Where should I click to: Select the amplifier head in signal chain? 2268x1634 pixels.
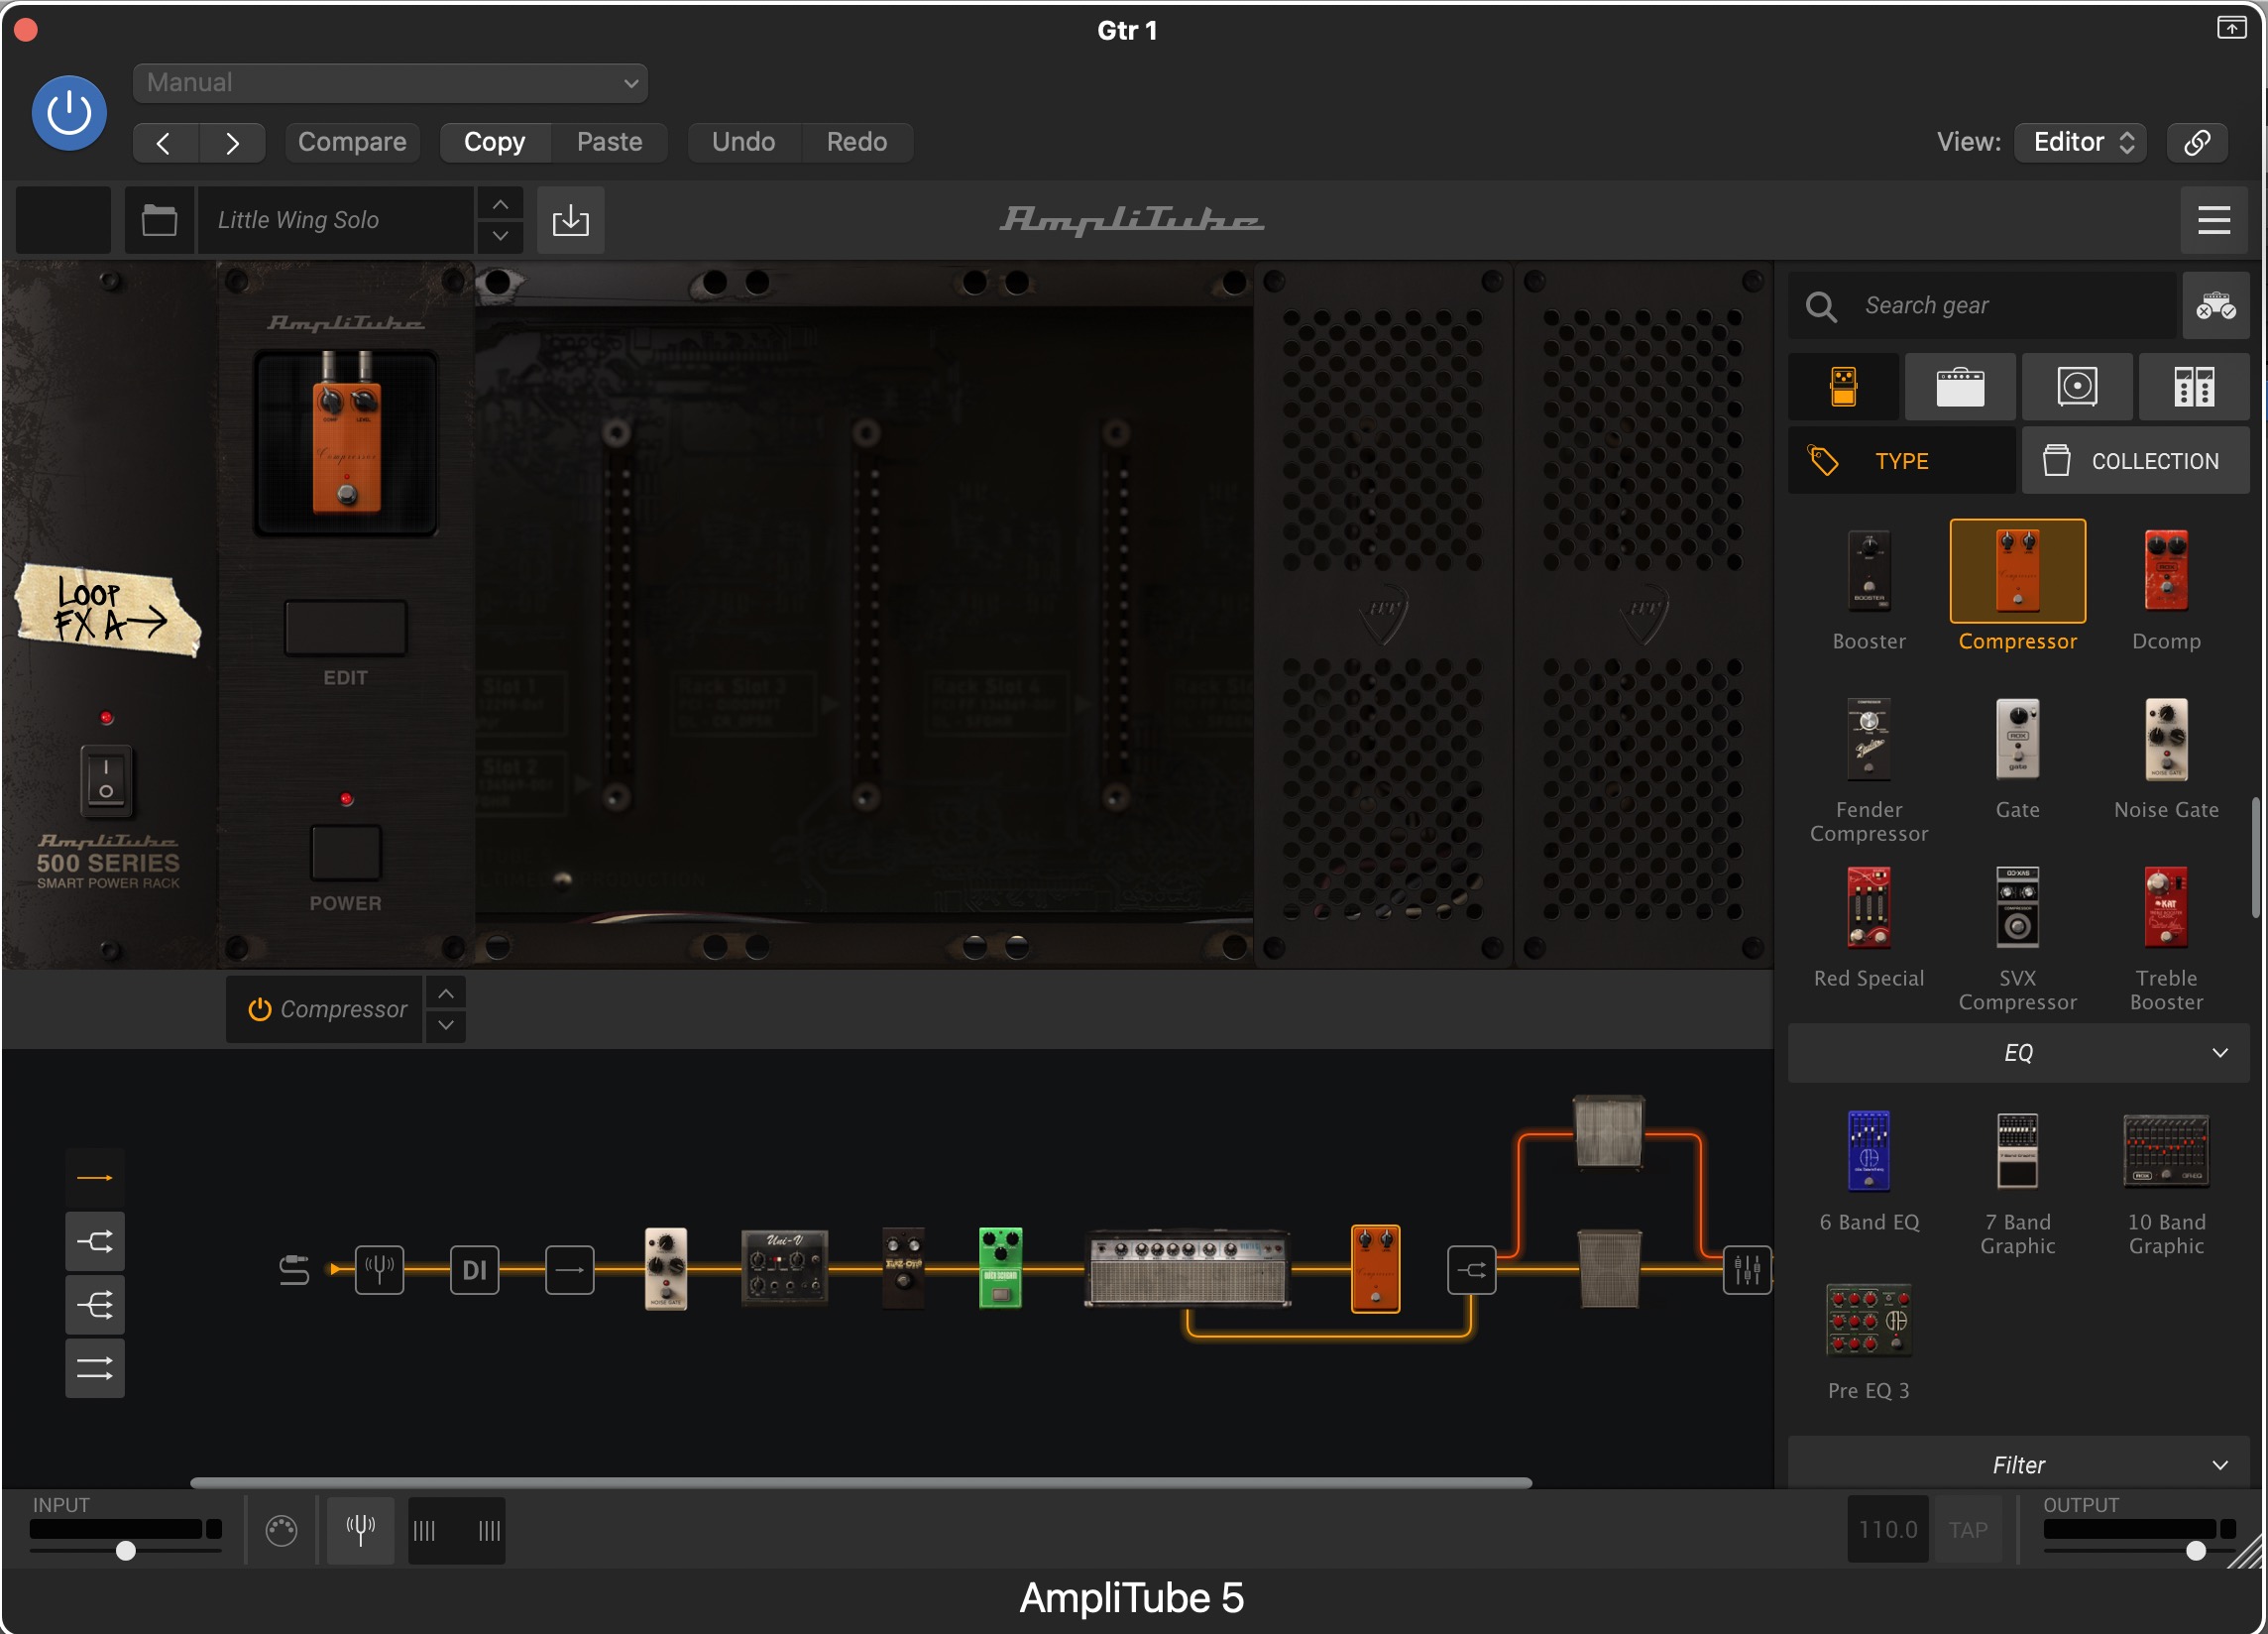tap(1188, 1270)
